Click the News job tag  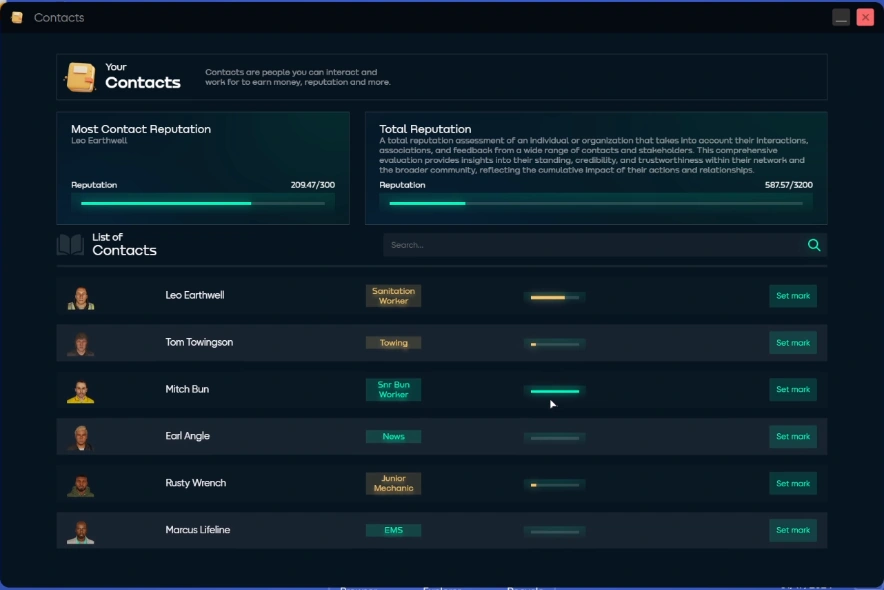tap(394, 437)
